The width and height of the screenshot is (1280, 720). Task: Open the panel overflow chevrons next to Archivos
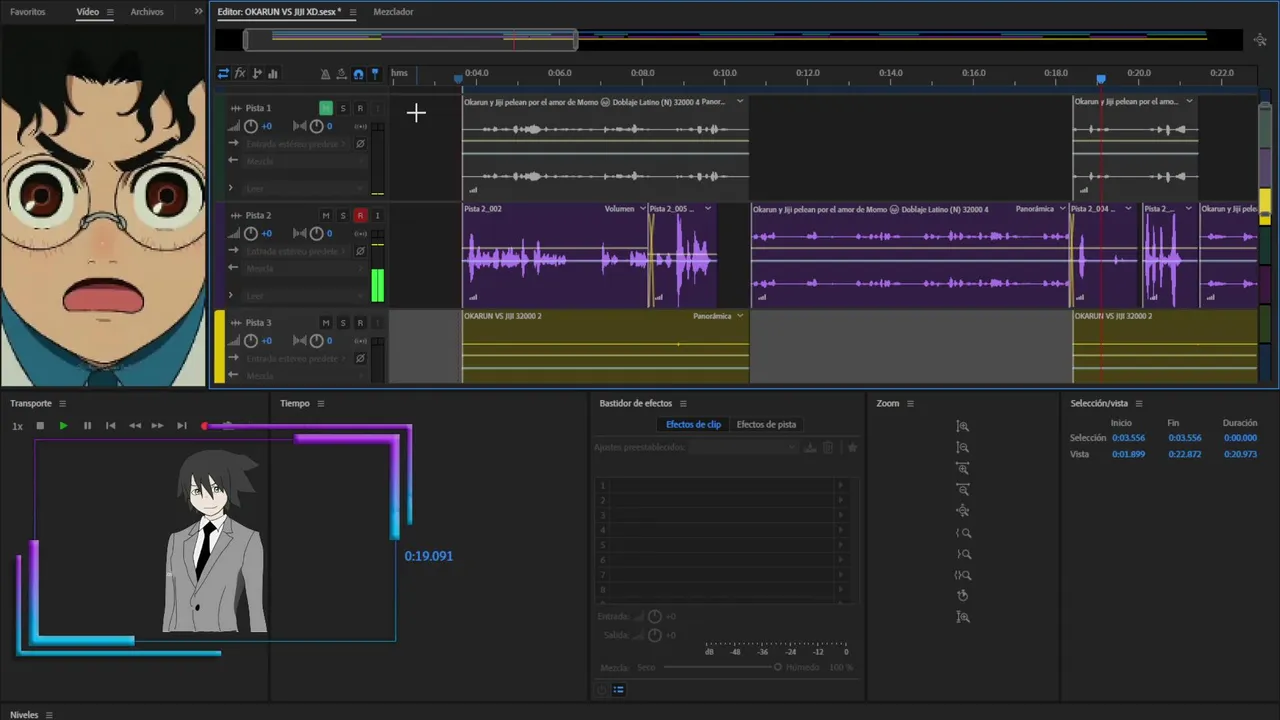pyautogui.click(x=198, y=12)
